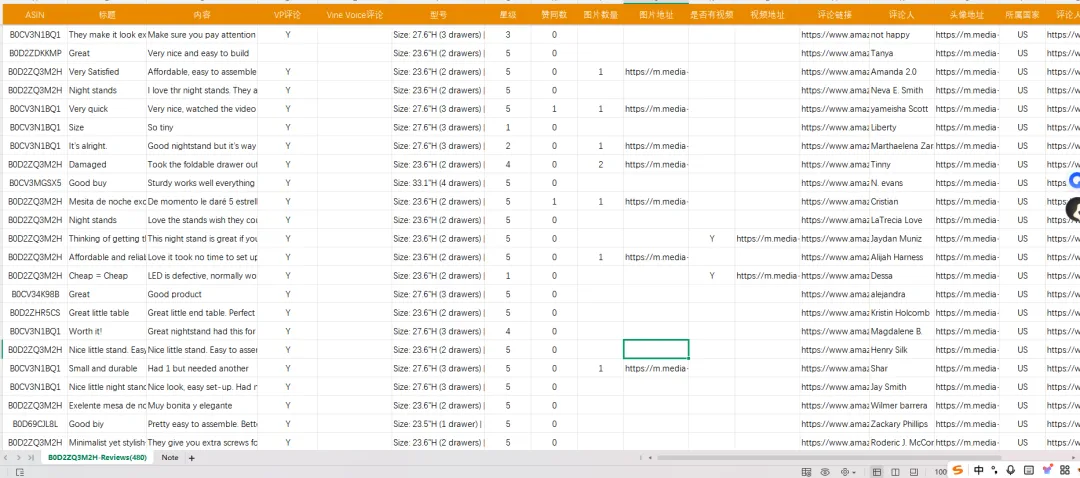Go to the previous sheet tab arrow
Image resolution: width=1080 pixels, height=478 pixels.
pos(6,457)
